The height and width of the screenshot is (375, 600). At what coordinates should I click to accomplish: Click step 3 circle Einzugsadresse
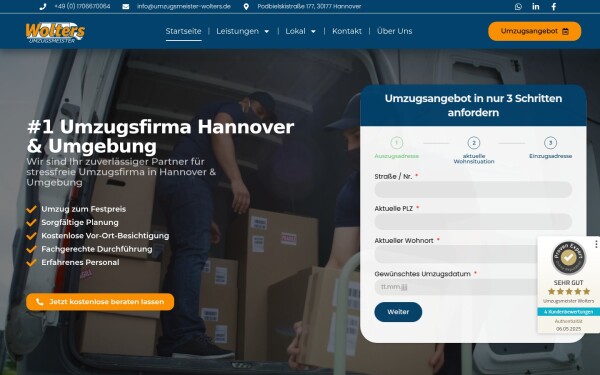tap(550, 143)
